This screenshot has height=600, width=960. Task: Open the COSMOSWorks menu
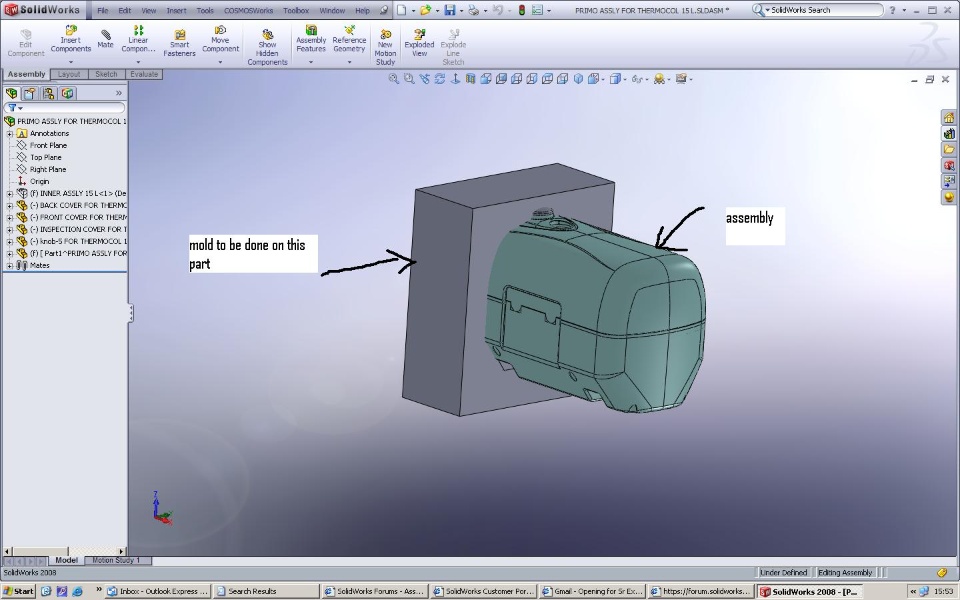pyautogui.click(x=249, y=10)
